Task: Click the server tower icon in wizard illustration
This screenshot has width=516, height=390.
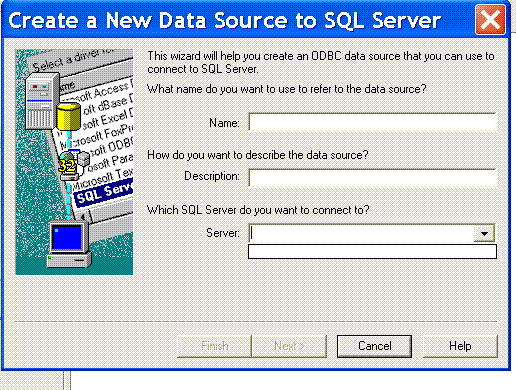Action: 41,102
